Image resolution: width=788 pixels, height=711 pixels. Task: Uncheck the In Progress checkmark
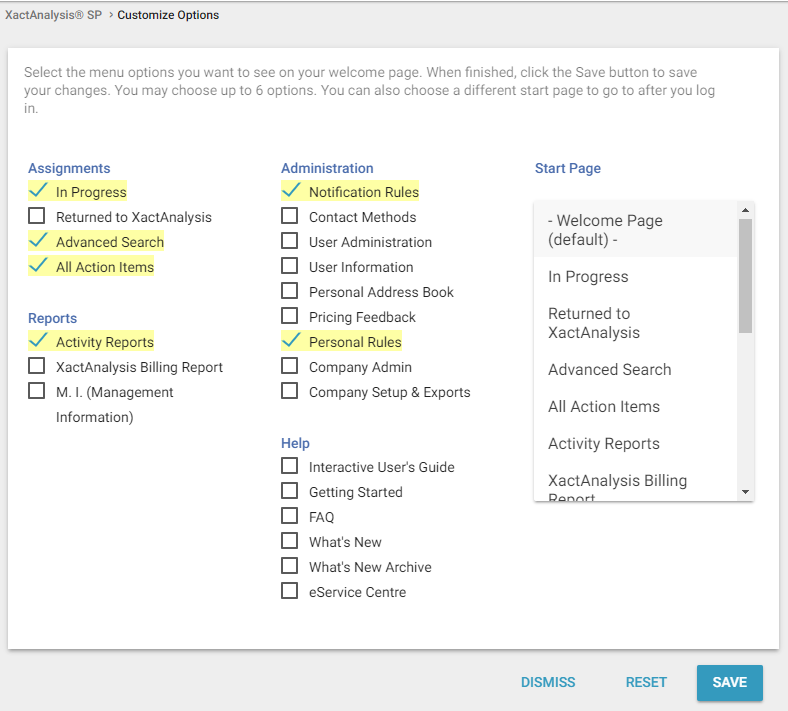point(38,191)
